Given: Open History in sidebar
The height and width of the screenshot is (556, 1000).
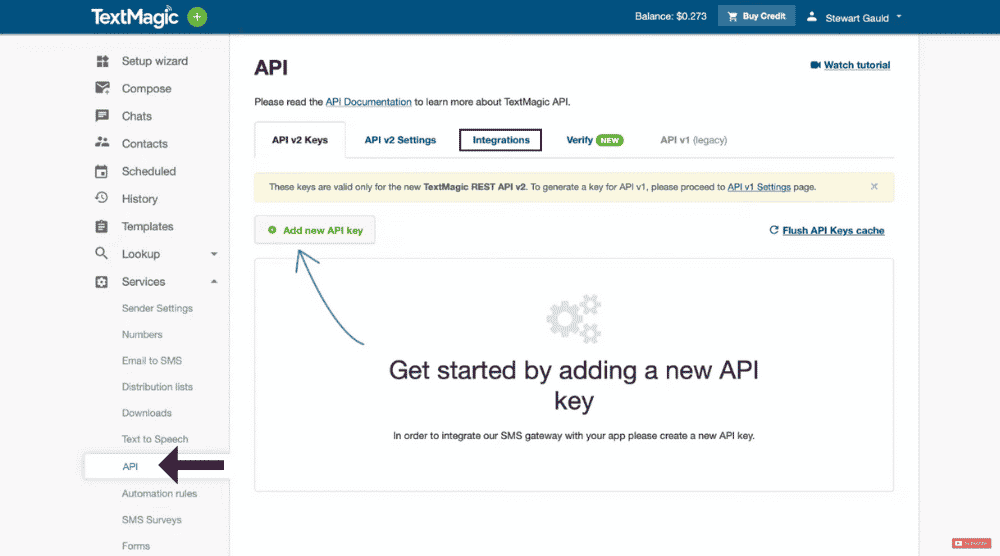Looking at the screenshot, I should pos(140,199).
